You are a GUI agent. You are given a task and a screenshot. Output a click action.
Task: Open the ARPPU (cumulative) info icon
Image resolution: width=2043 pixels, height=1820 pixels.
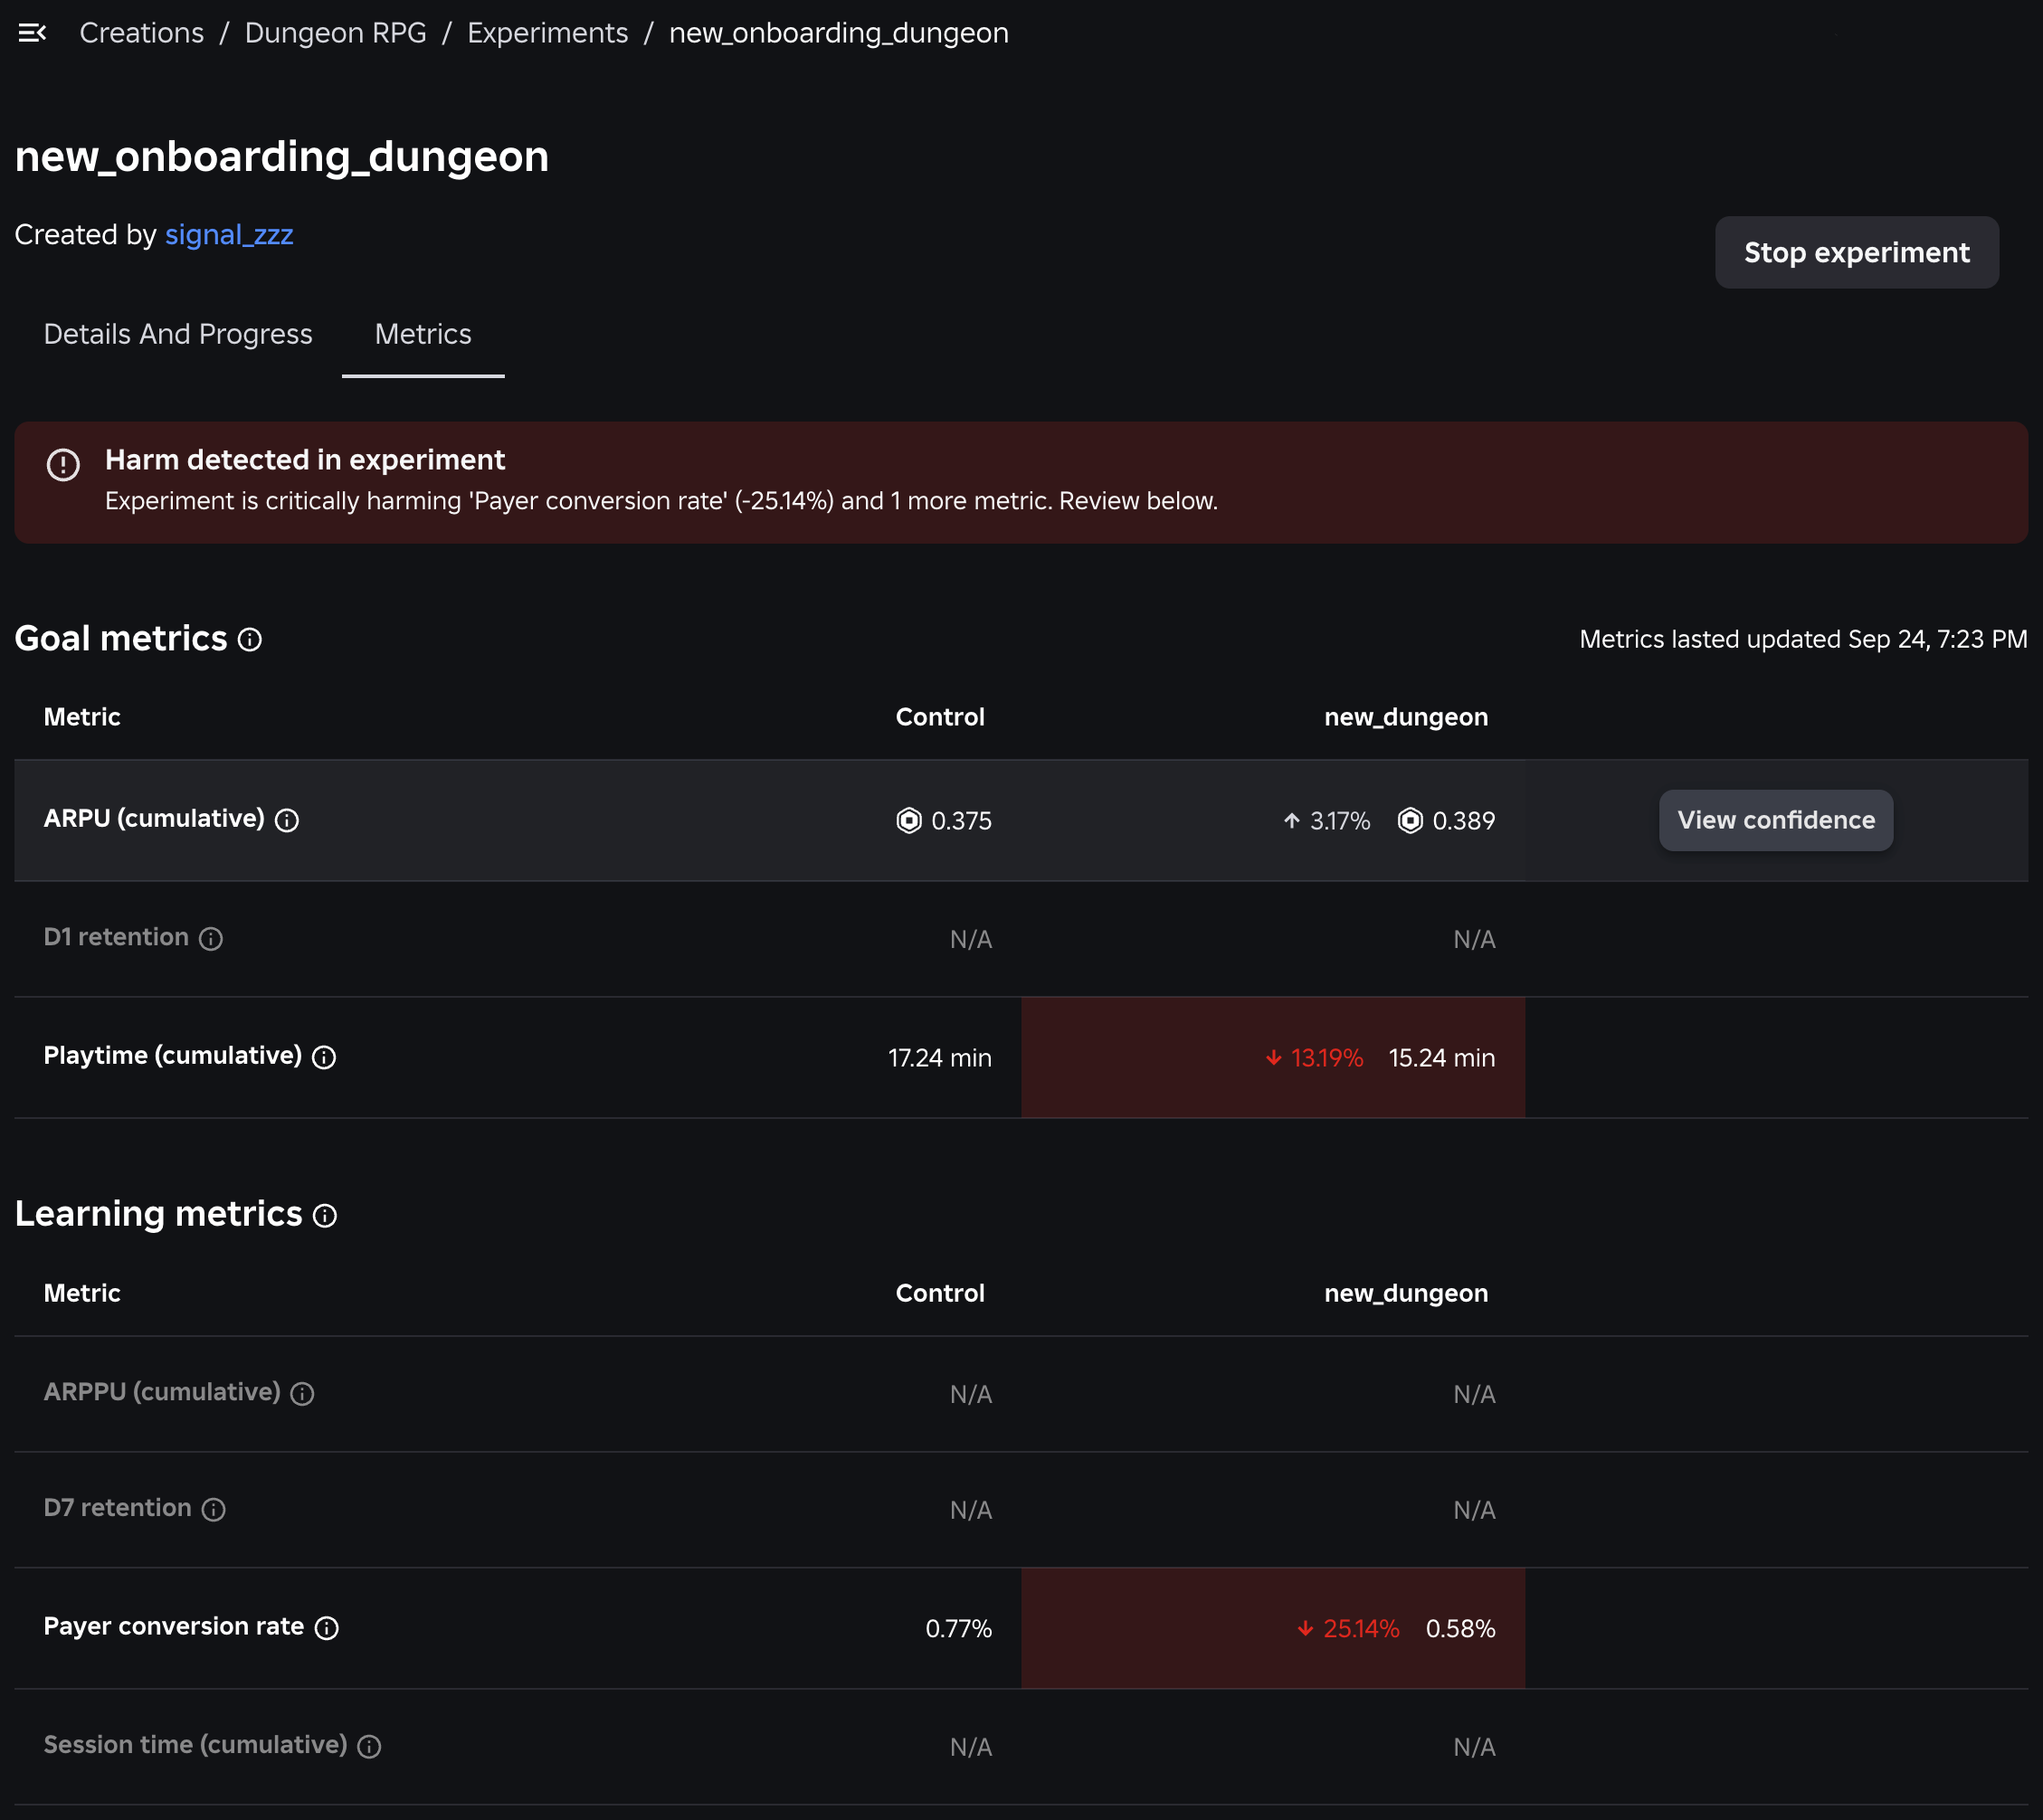click(x=302, y=1394)
